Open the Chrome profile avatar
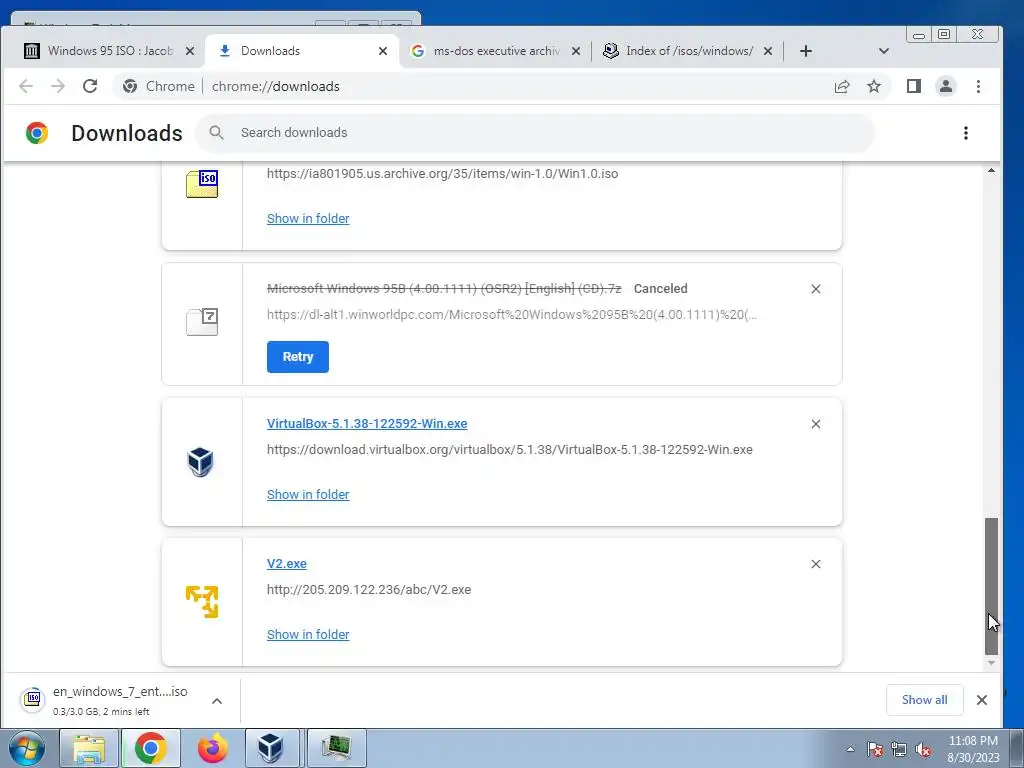1024x768 pixels. 946,86
